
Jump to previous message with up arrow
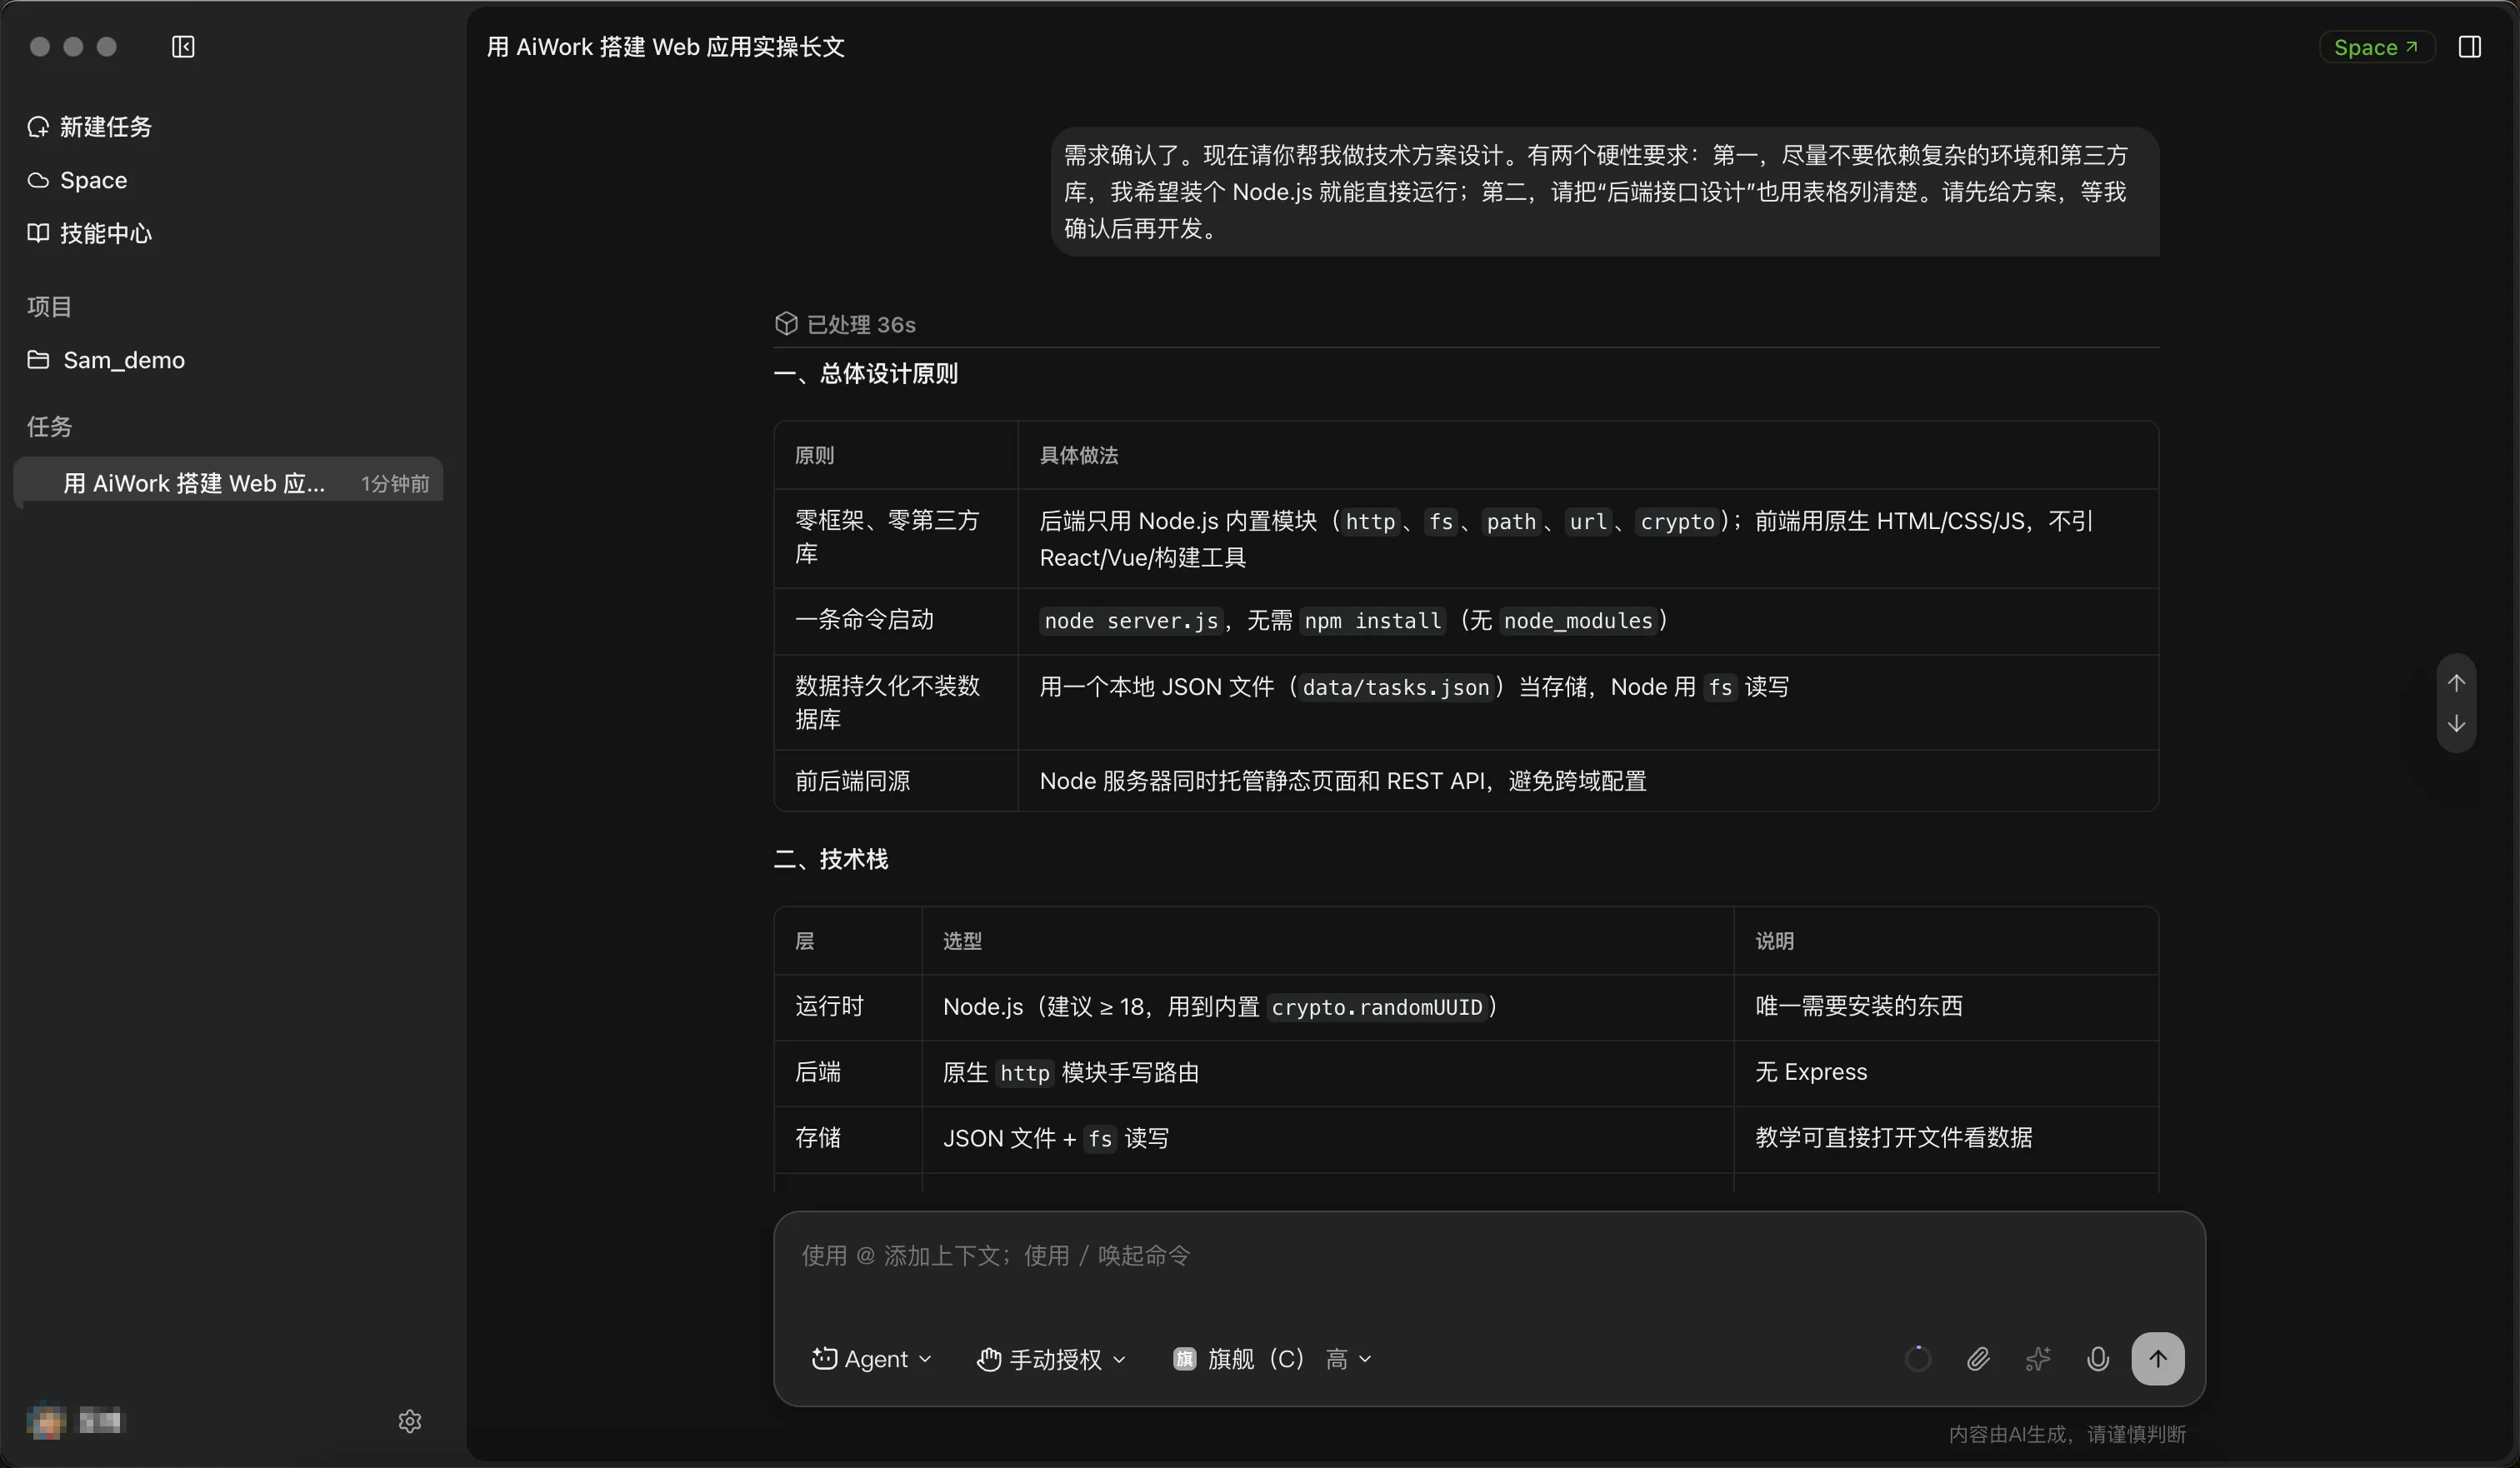pos(2456,683)
